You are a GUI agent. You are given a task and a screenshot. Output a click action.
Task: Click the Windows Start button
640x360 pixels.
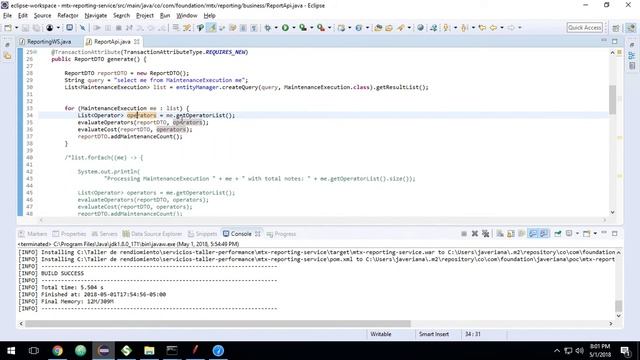pos(11,351)
